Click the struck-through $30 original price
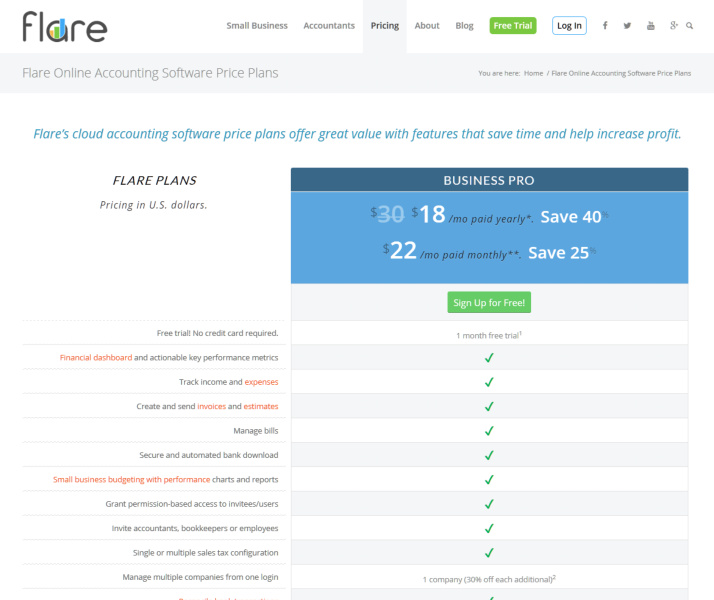714x600 pixels. [387, 214]
